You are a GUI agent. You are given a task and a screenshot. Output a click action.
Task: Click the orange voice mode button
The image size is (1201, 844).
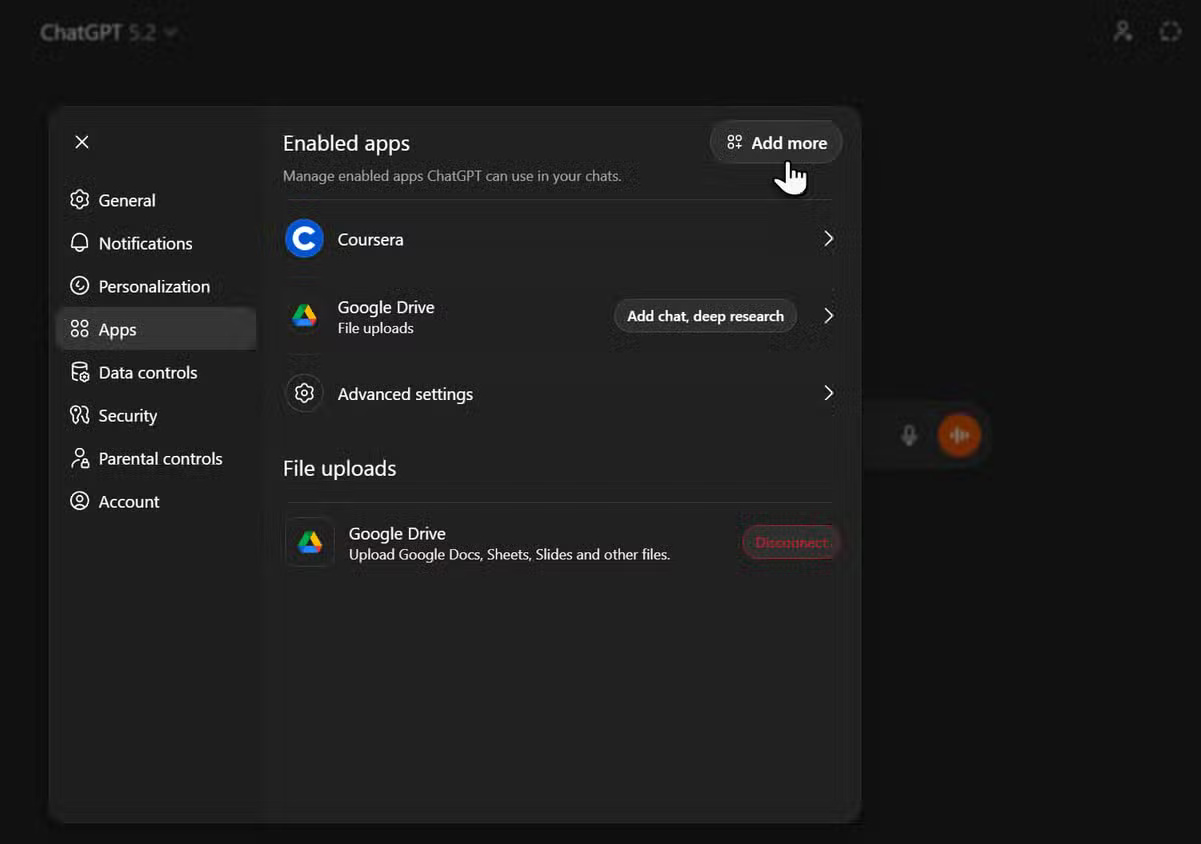coord(959,435)
